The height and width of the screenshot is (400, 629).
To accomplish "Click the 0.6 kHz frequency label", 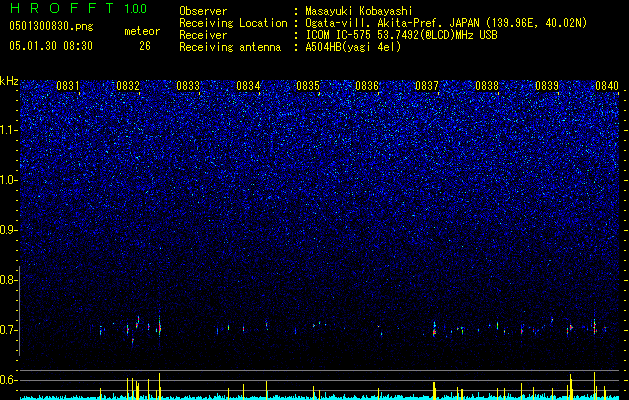I will [9, 380].
